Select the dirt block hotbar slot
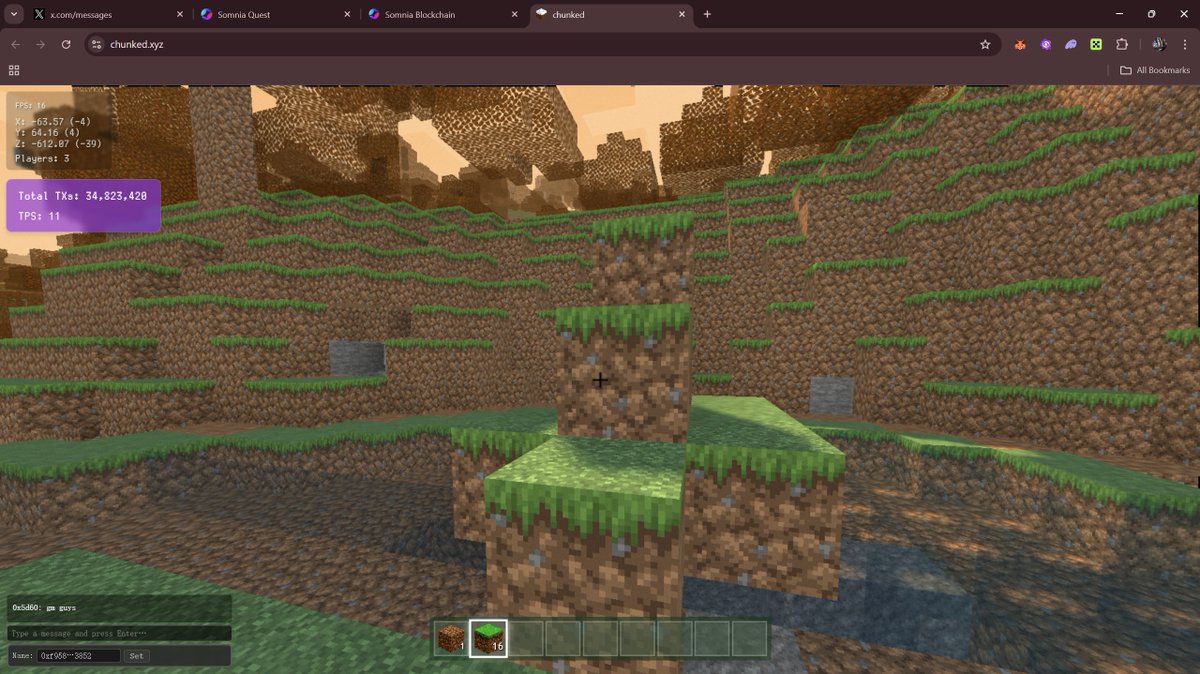This screenshot has height=674, width=1200. (451, 638)
